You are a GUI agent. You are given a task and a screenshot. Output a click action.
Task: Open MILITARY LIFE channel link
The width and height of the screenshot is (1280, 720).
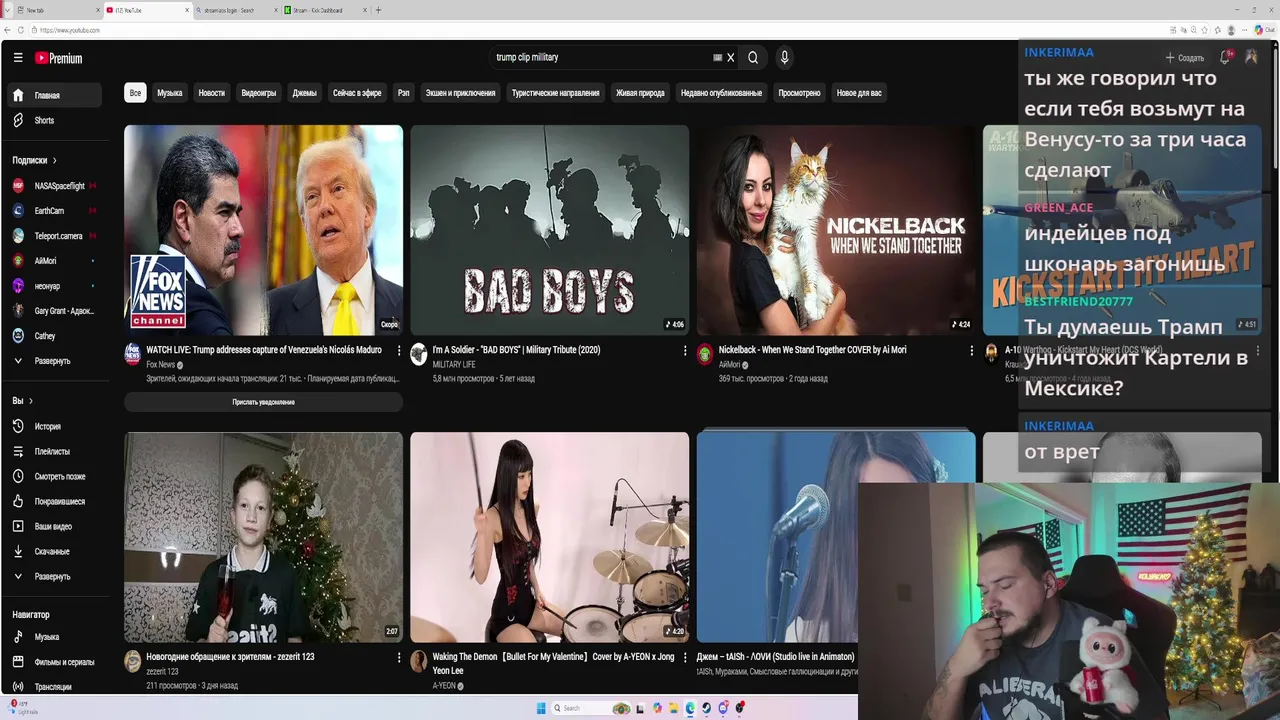454,365
